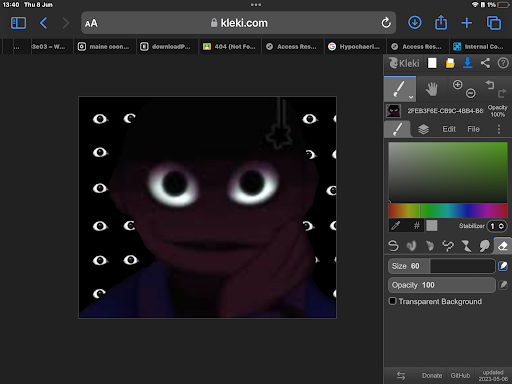Open the Safari share sheet
512x384 pixels.
click(441, 23)
